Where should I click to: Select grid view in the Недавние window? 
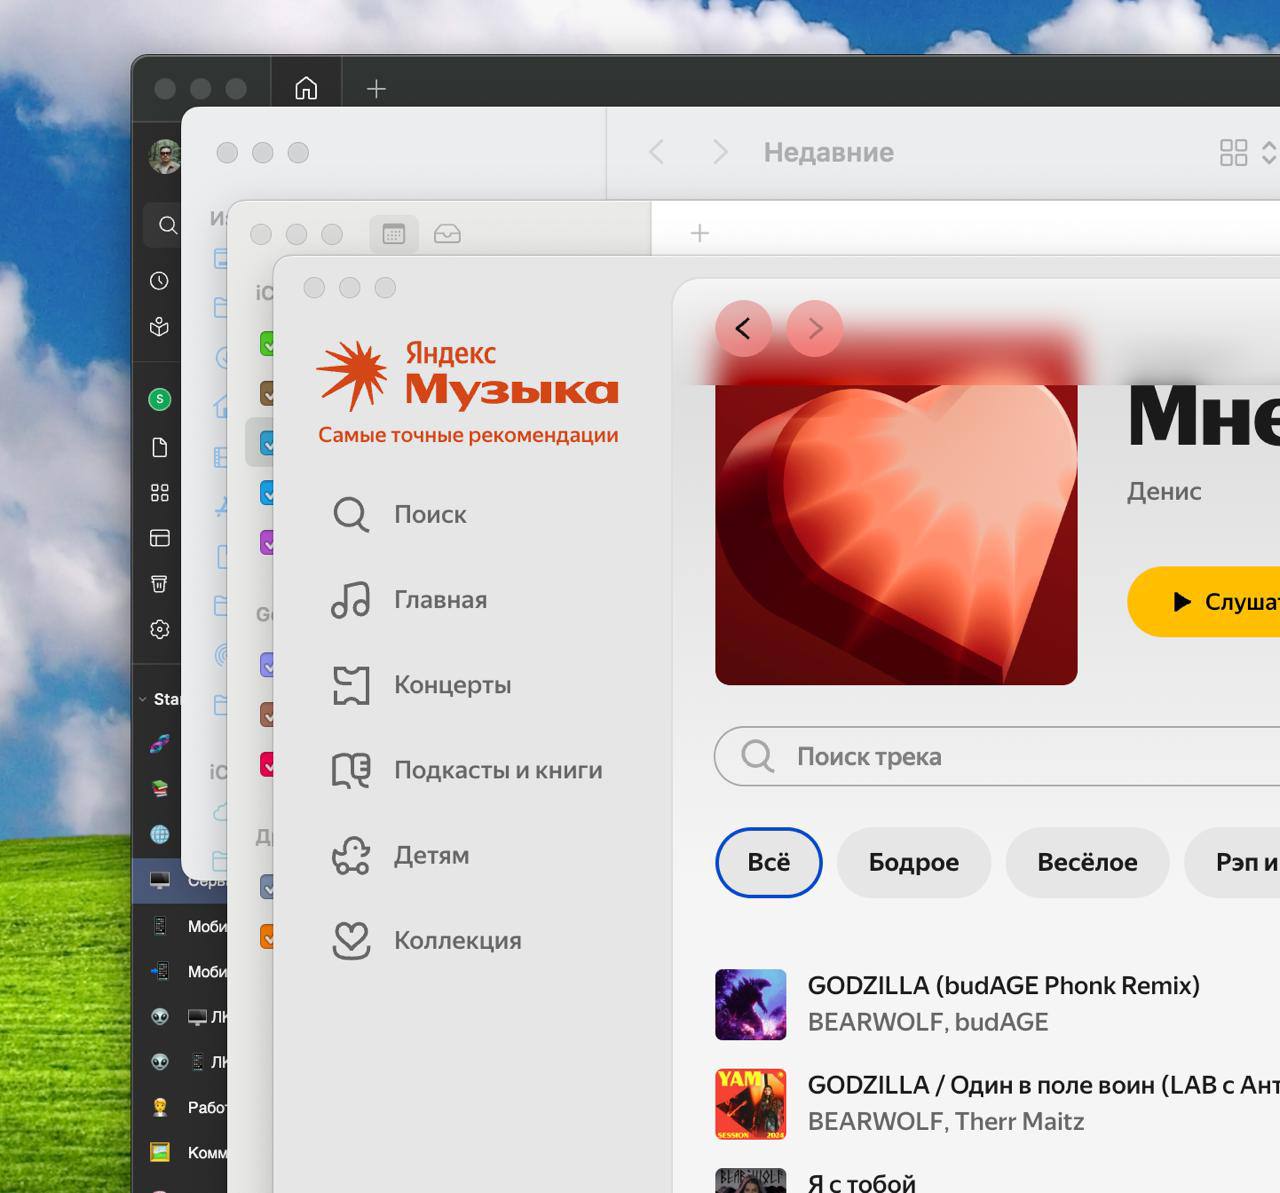coord(1232,152)
